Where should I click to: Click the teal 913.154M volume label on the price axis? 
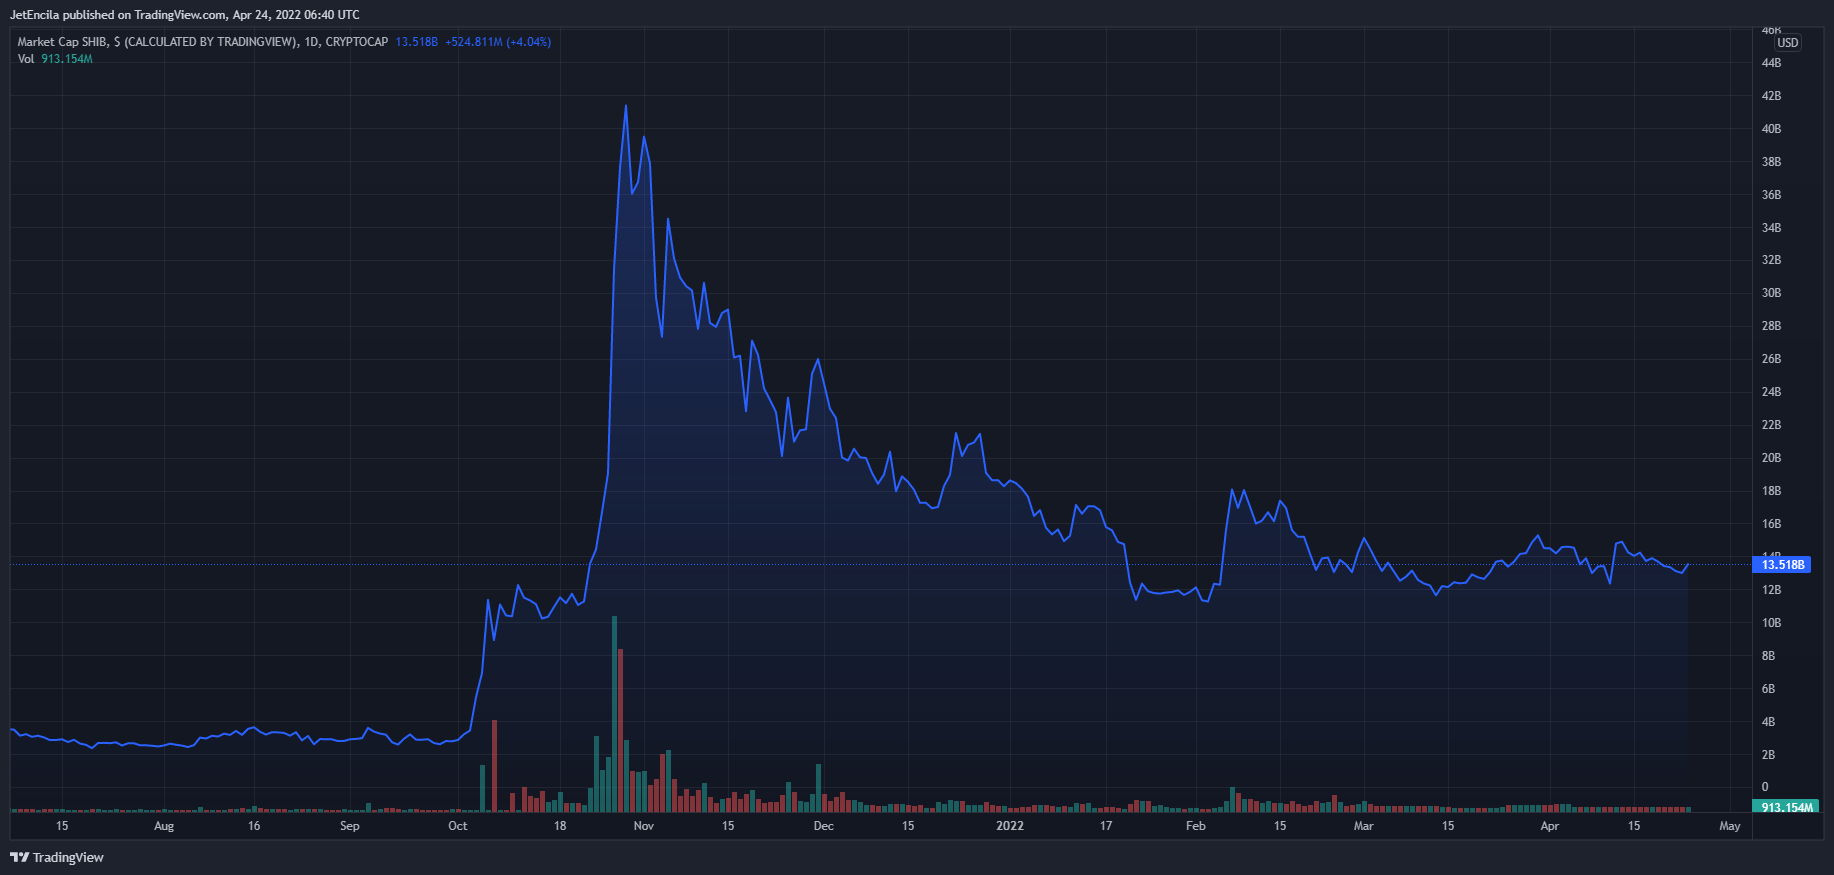(1784, 807)
